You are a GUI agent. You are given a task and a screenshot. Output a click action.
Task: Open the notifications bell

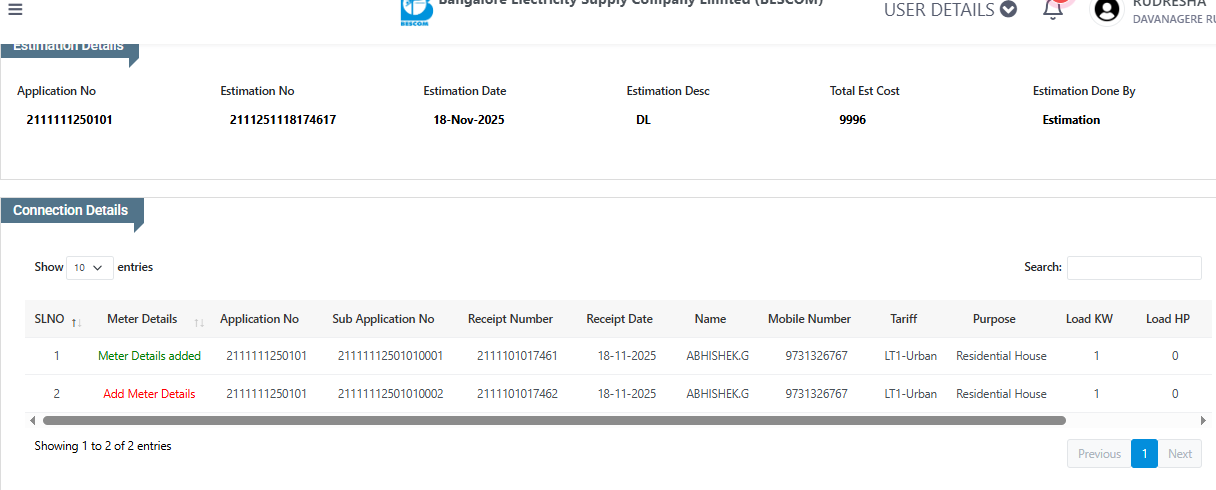coord(1052,10)
